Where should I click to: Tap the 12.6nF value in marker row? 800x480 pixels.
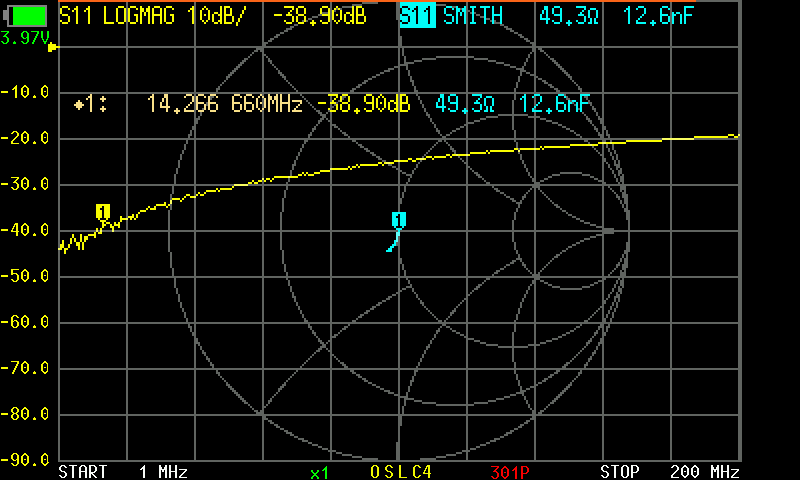click(x=554, y=104)
